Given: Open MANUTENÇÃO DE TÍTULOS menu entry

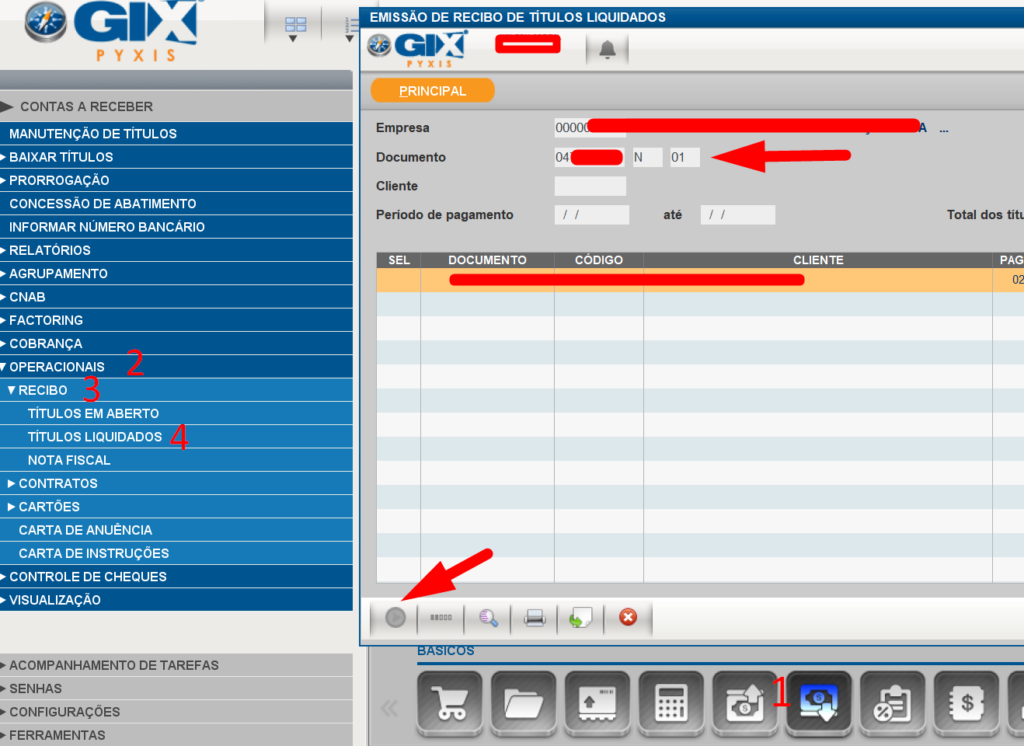Looking at the screenshot, I should pos(93,134).
